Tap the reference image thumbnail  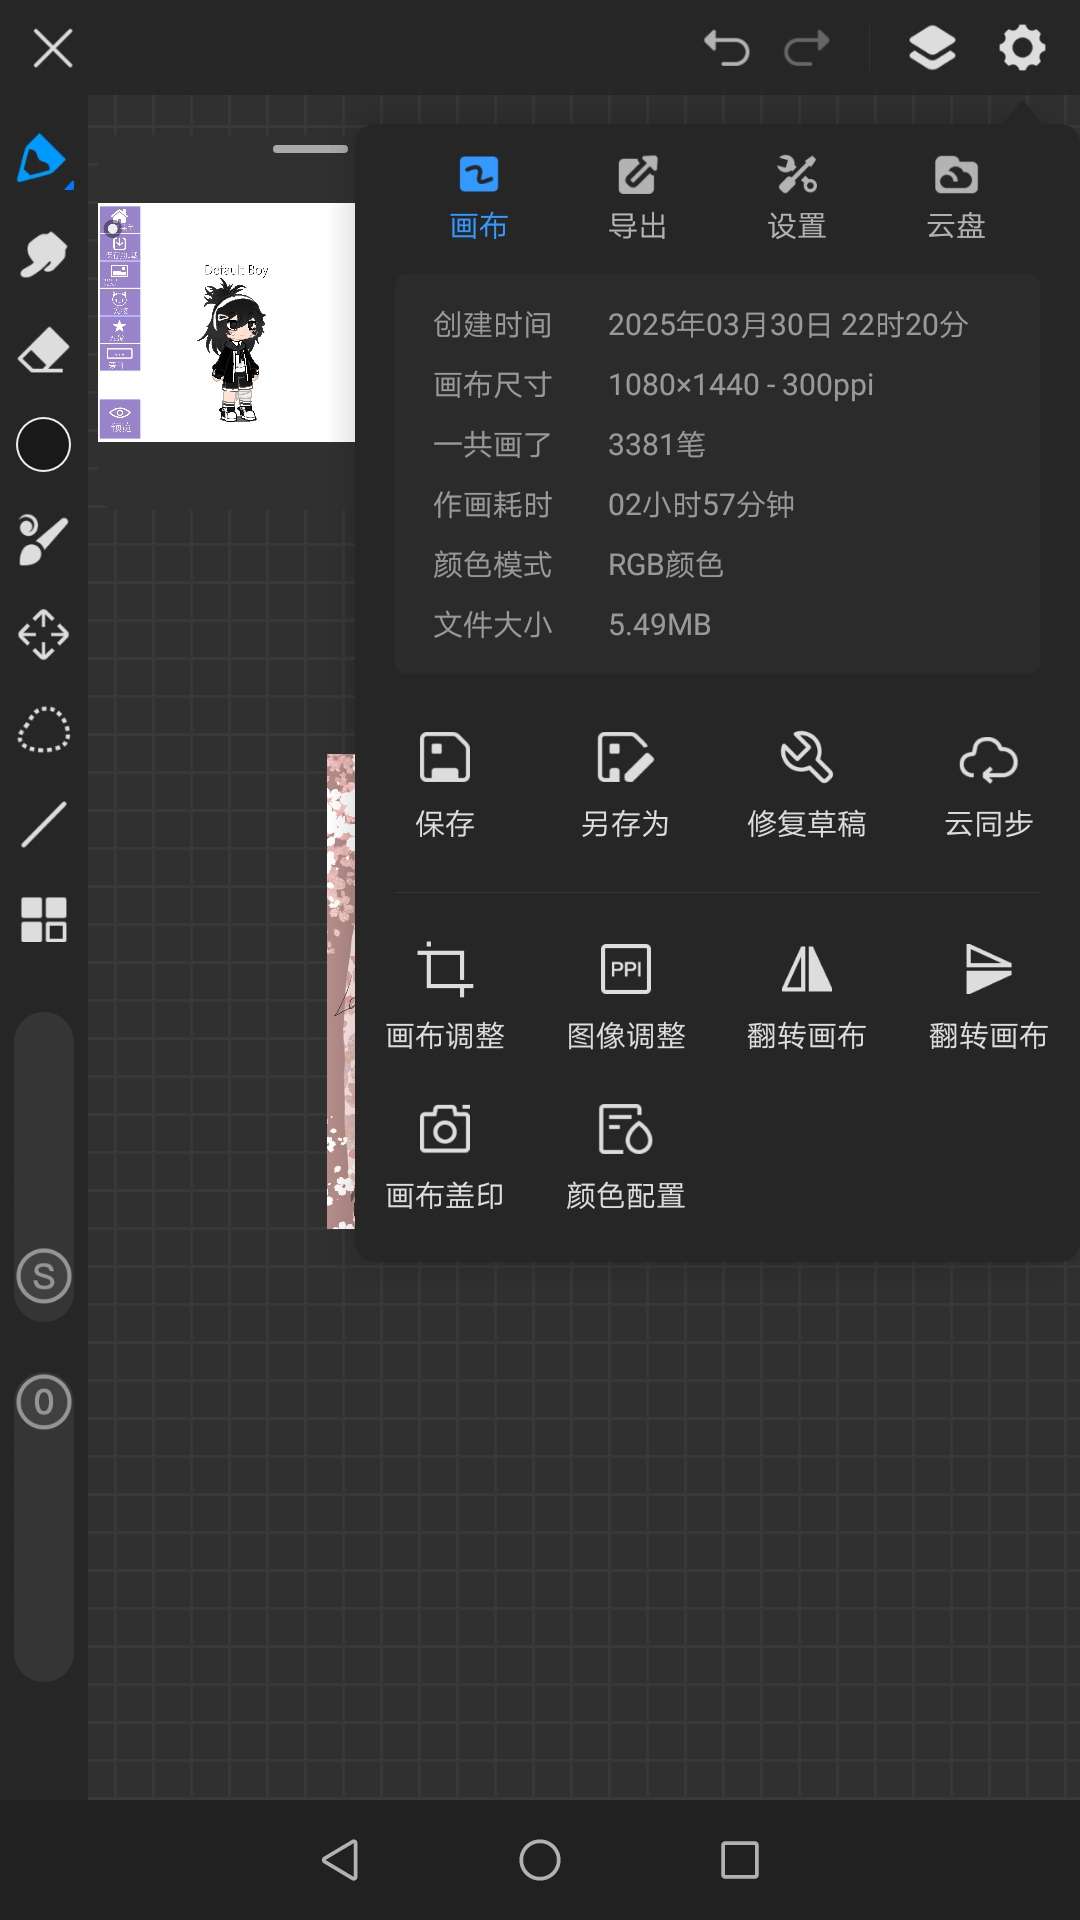tap(227, 322)
